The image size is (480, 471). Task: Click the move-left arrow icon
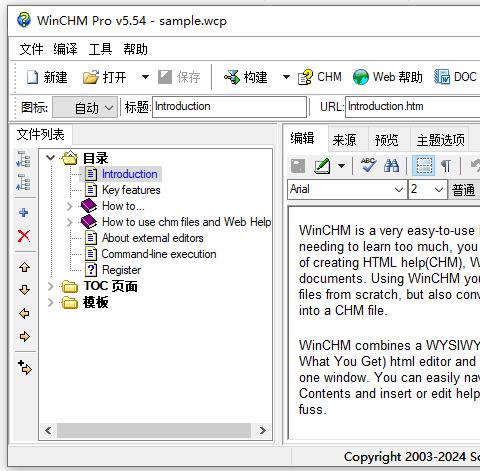coord(24,314)
